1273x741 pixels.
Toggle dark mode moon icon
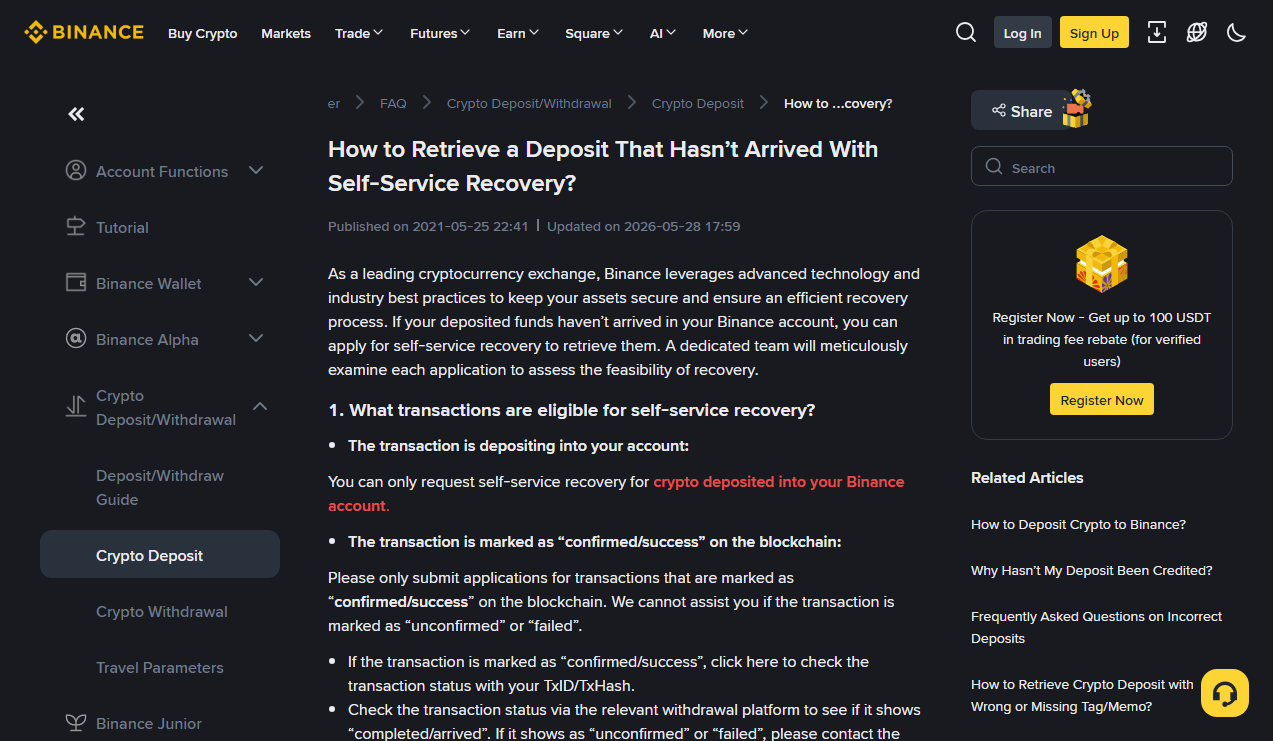(1237, 32)
